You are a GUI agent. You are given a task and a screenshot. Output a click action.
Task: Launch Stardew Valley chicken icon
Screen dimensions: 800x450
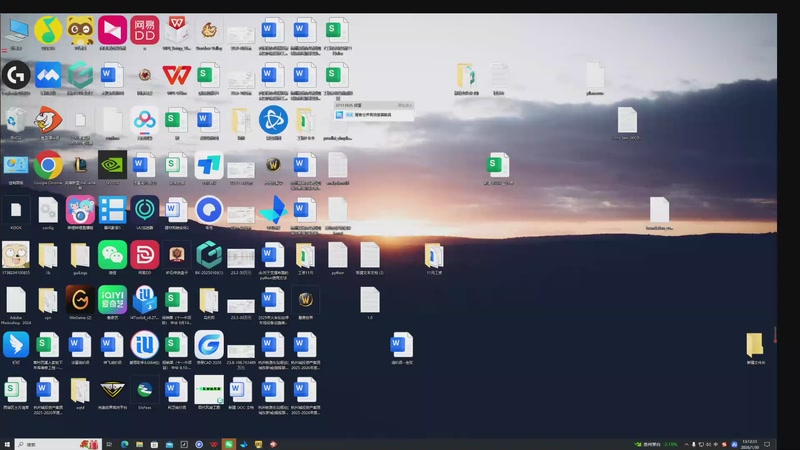point(209,32)
